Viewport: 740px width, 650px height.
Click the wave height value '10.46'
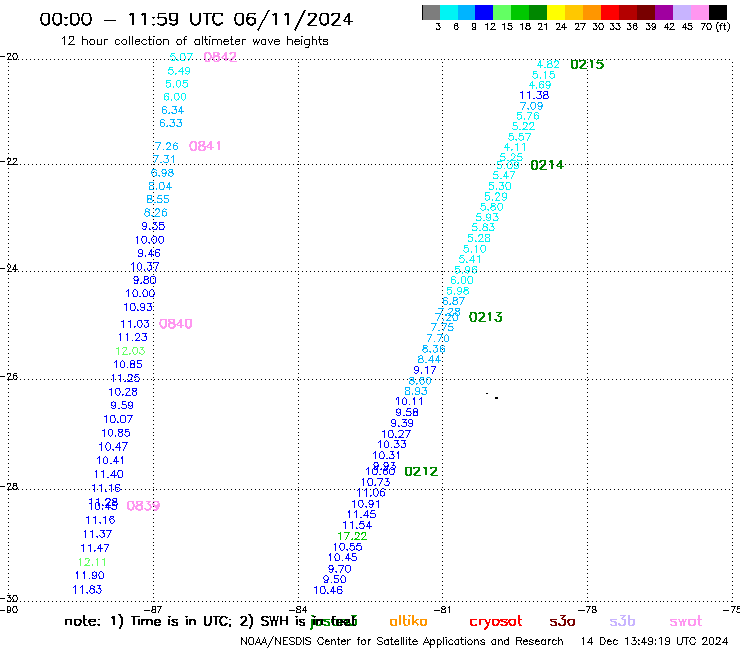click(328, 590)
